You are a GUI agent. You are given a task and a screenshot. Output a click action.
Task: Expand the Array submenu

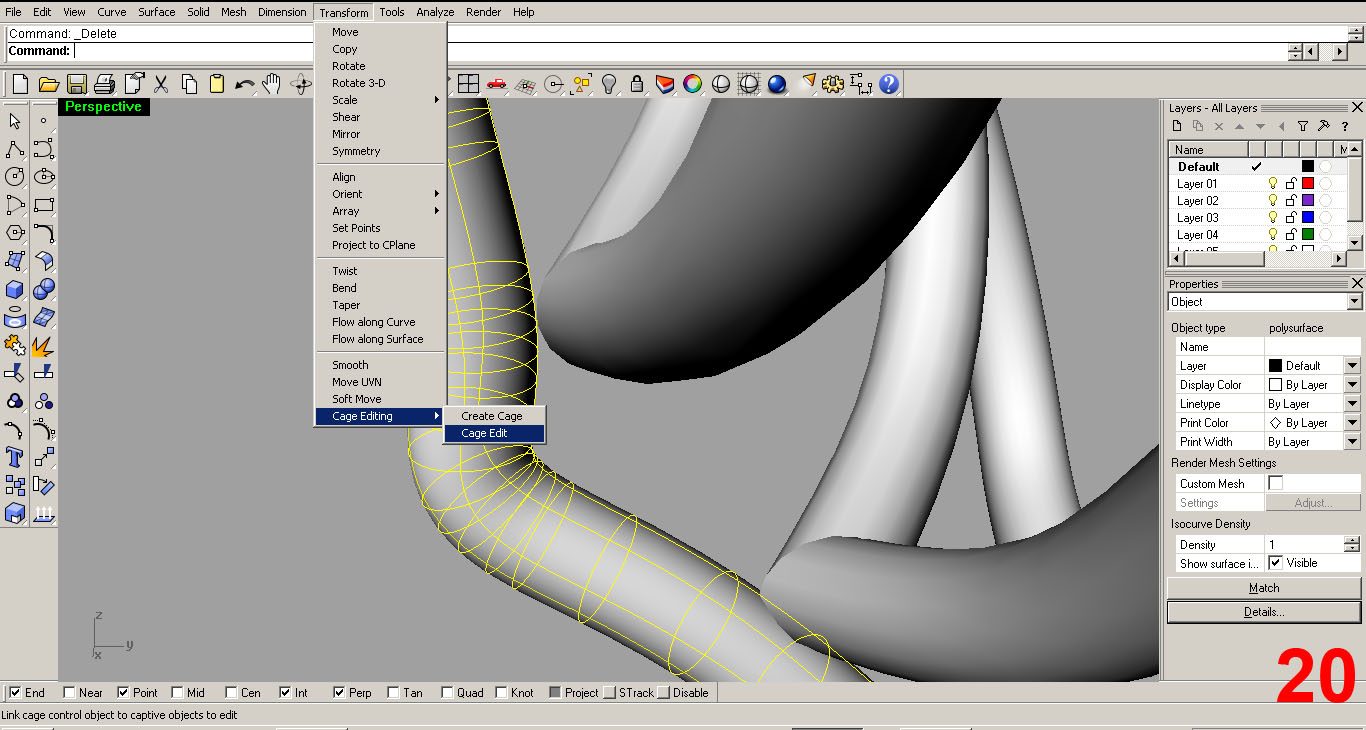[x=380, y=211]
